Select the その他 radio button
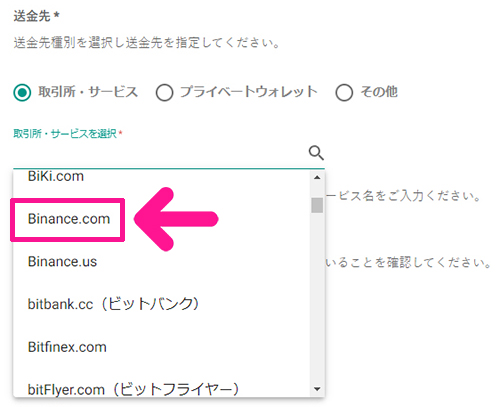 point(344,92)
